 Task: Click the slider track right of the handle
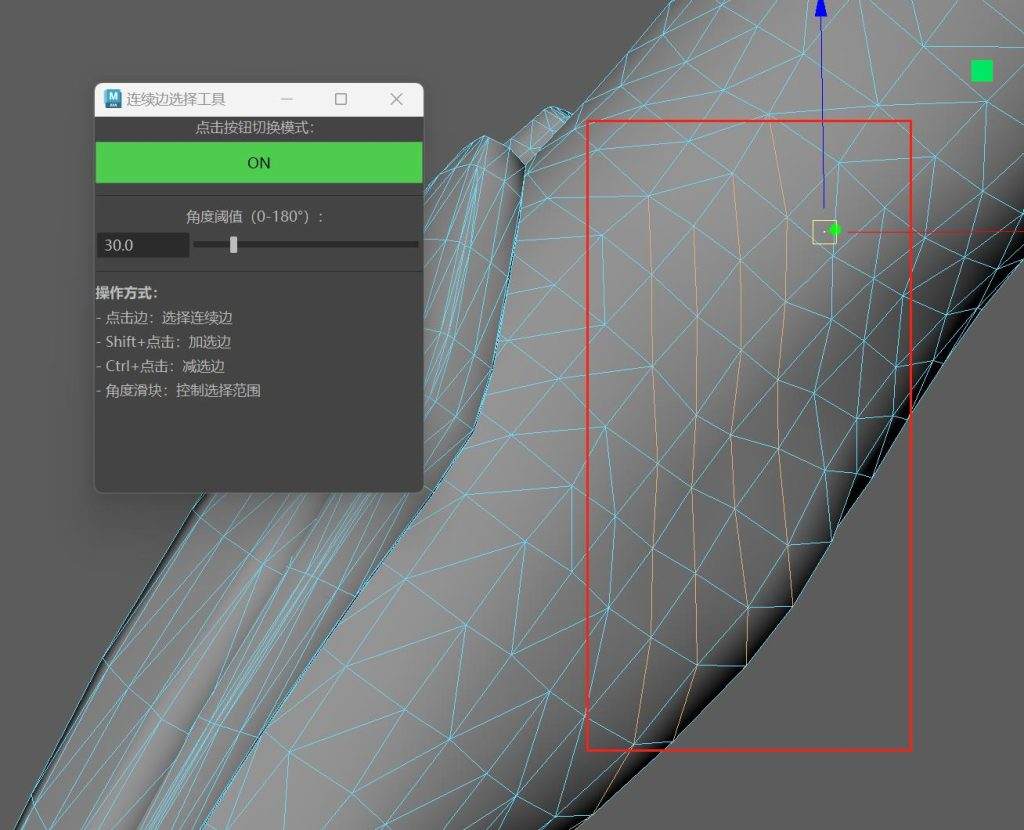point(330,244)
